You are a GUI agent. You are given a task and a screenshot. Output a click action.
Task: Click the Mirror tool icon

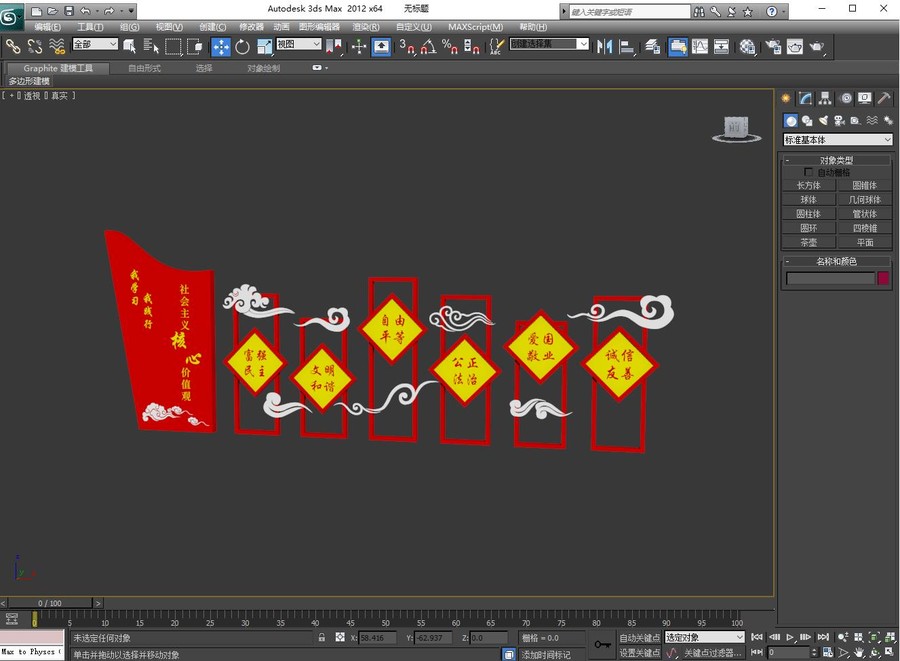(x=604, y=46)
